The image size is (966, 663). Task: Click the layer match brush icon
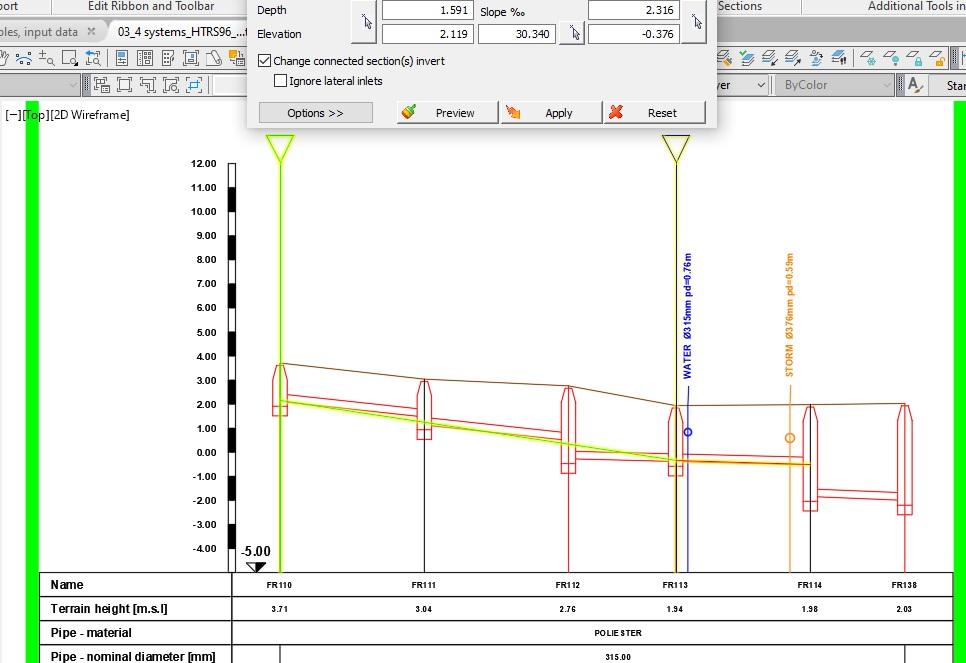click(724, 59)
